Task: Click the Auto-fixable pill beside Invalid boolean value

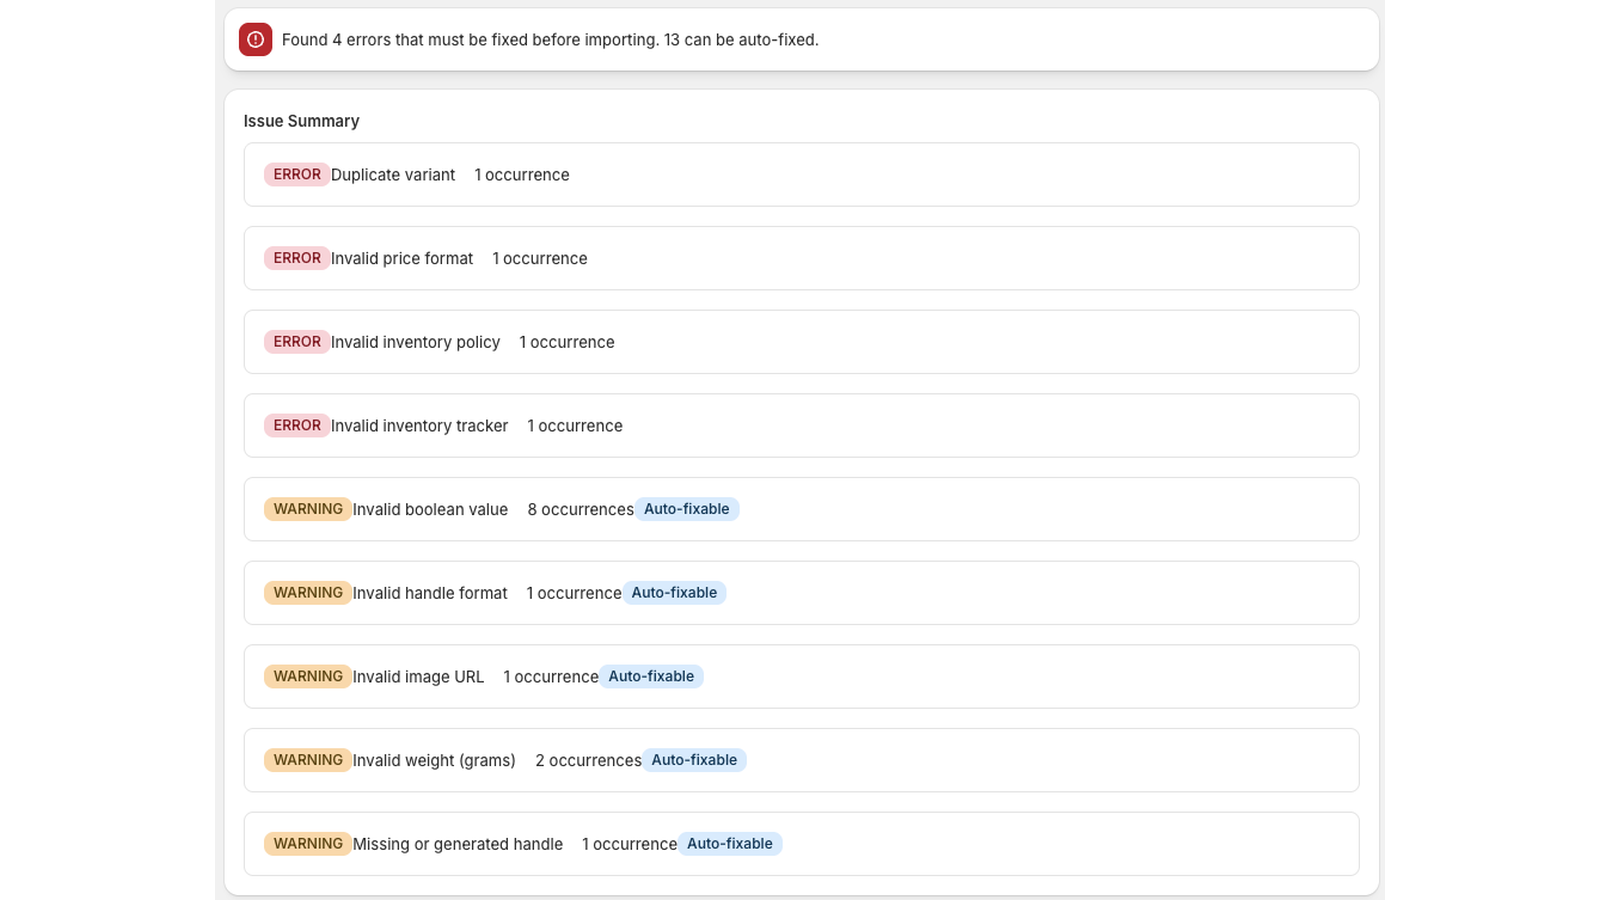Action: coord(687,509)
